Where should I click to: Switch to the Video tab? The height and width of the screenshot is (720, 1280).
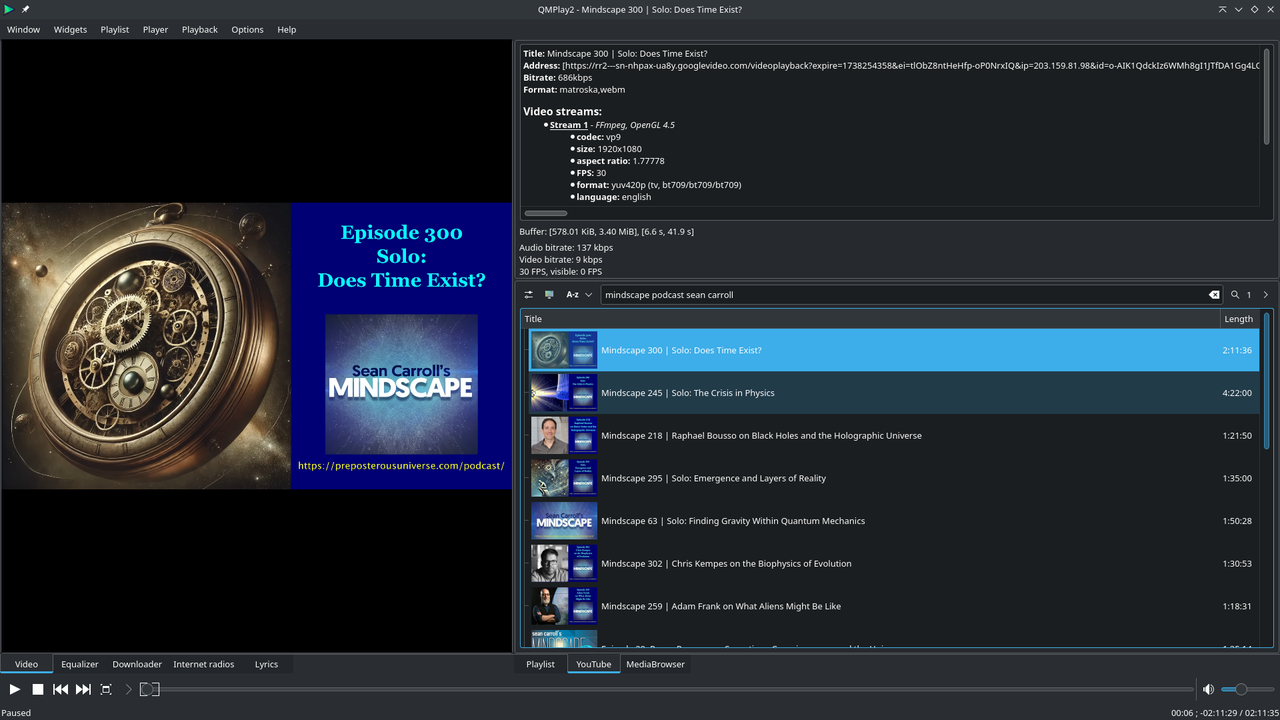(26, 664)
